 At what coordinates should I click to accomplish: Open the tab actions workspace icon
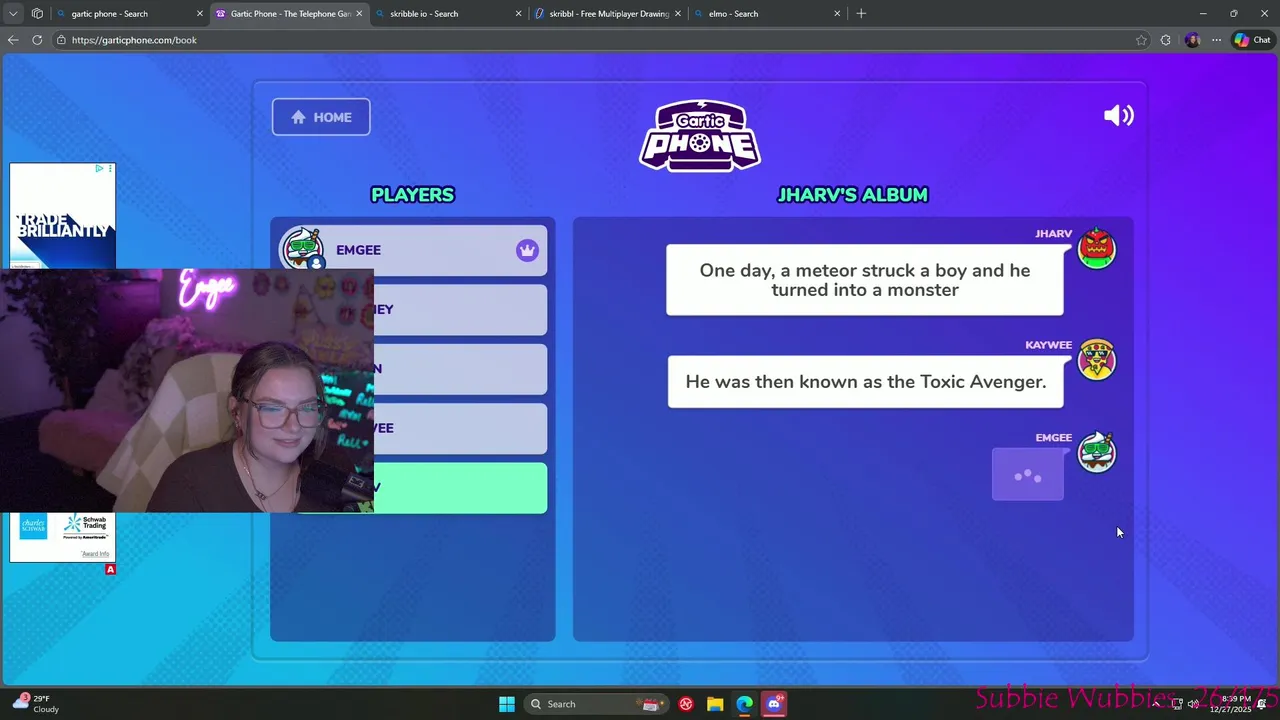(x=37, y=14)
